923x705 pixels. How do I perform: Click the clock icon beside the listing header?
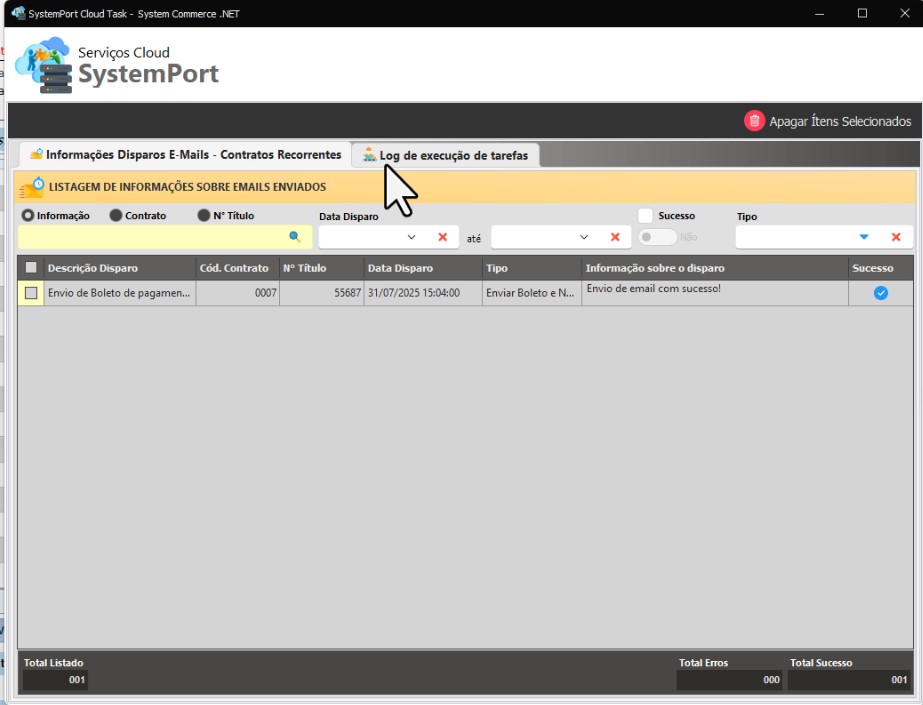pyautogui.click(x=33, y=187)
